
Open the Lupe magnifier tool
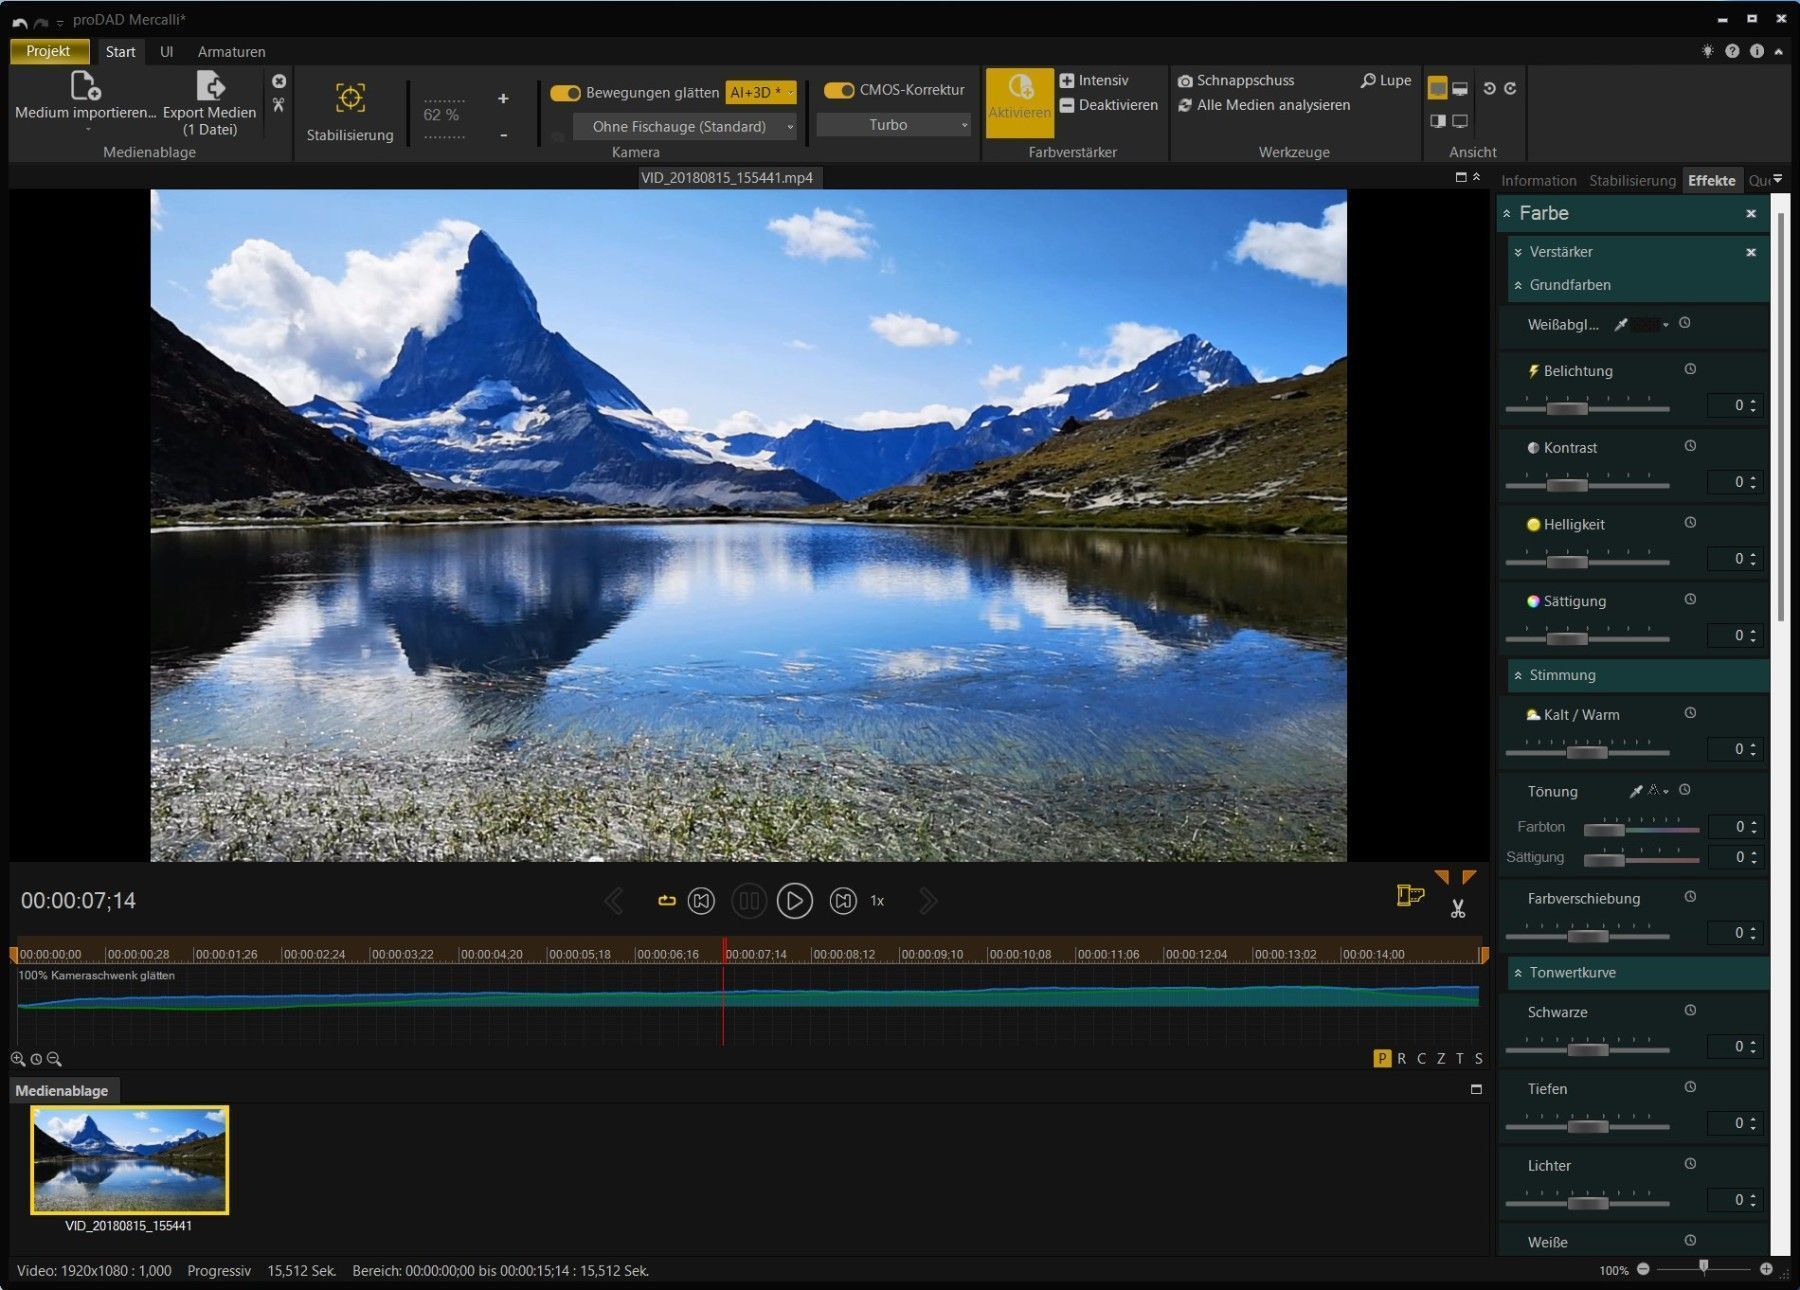[1386, 80]
